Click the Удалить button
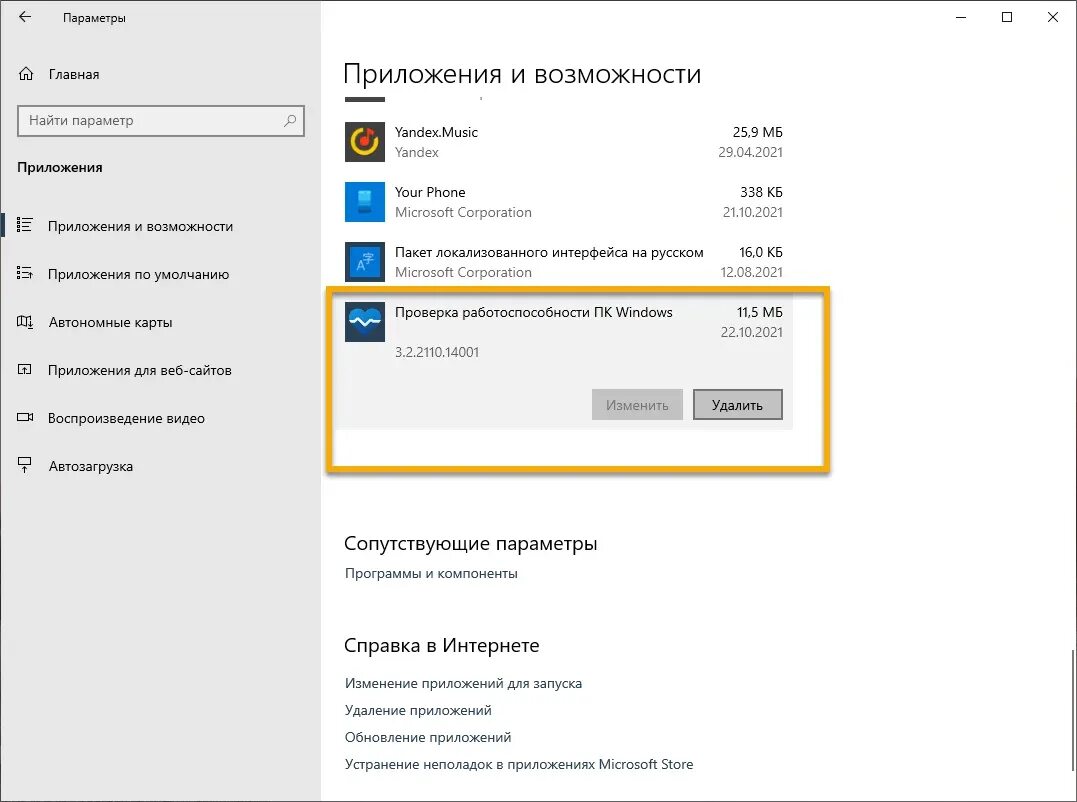This screenshot has width=1077, height=802. point(737,404)
